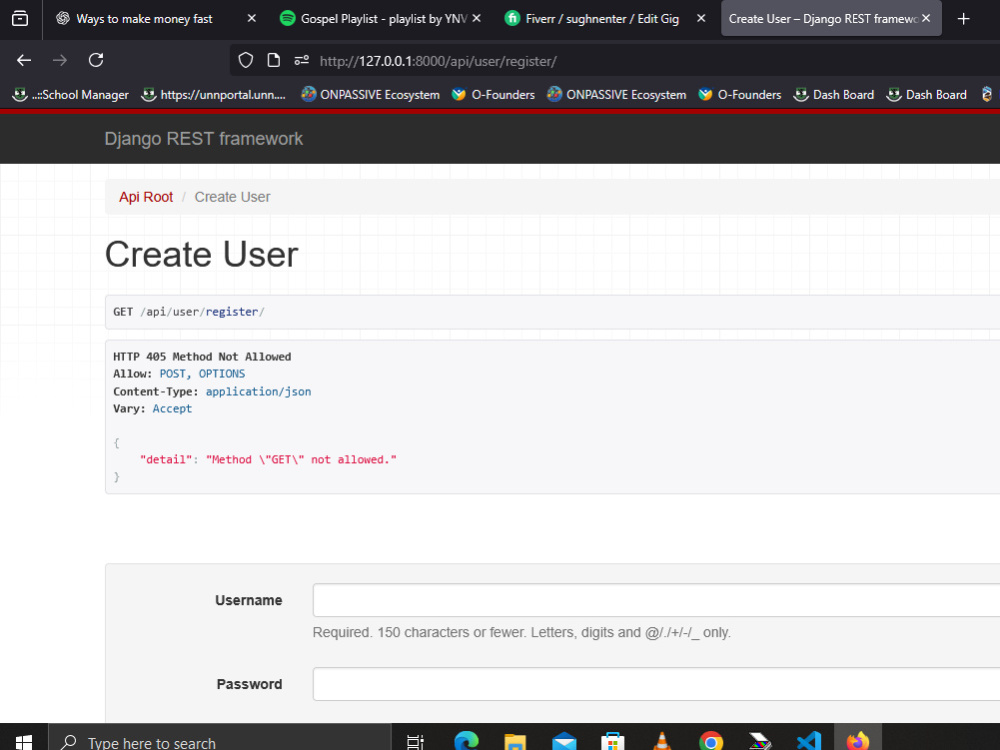Image resolution: width=1000 pixels, height=750 pixels.
Task: Click the Vary Accept header value
Action: tap(172, 409)
